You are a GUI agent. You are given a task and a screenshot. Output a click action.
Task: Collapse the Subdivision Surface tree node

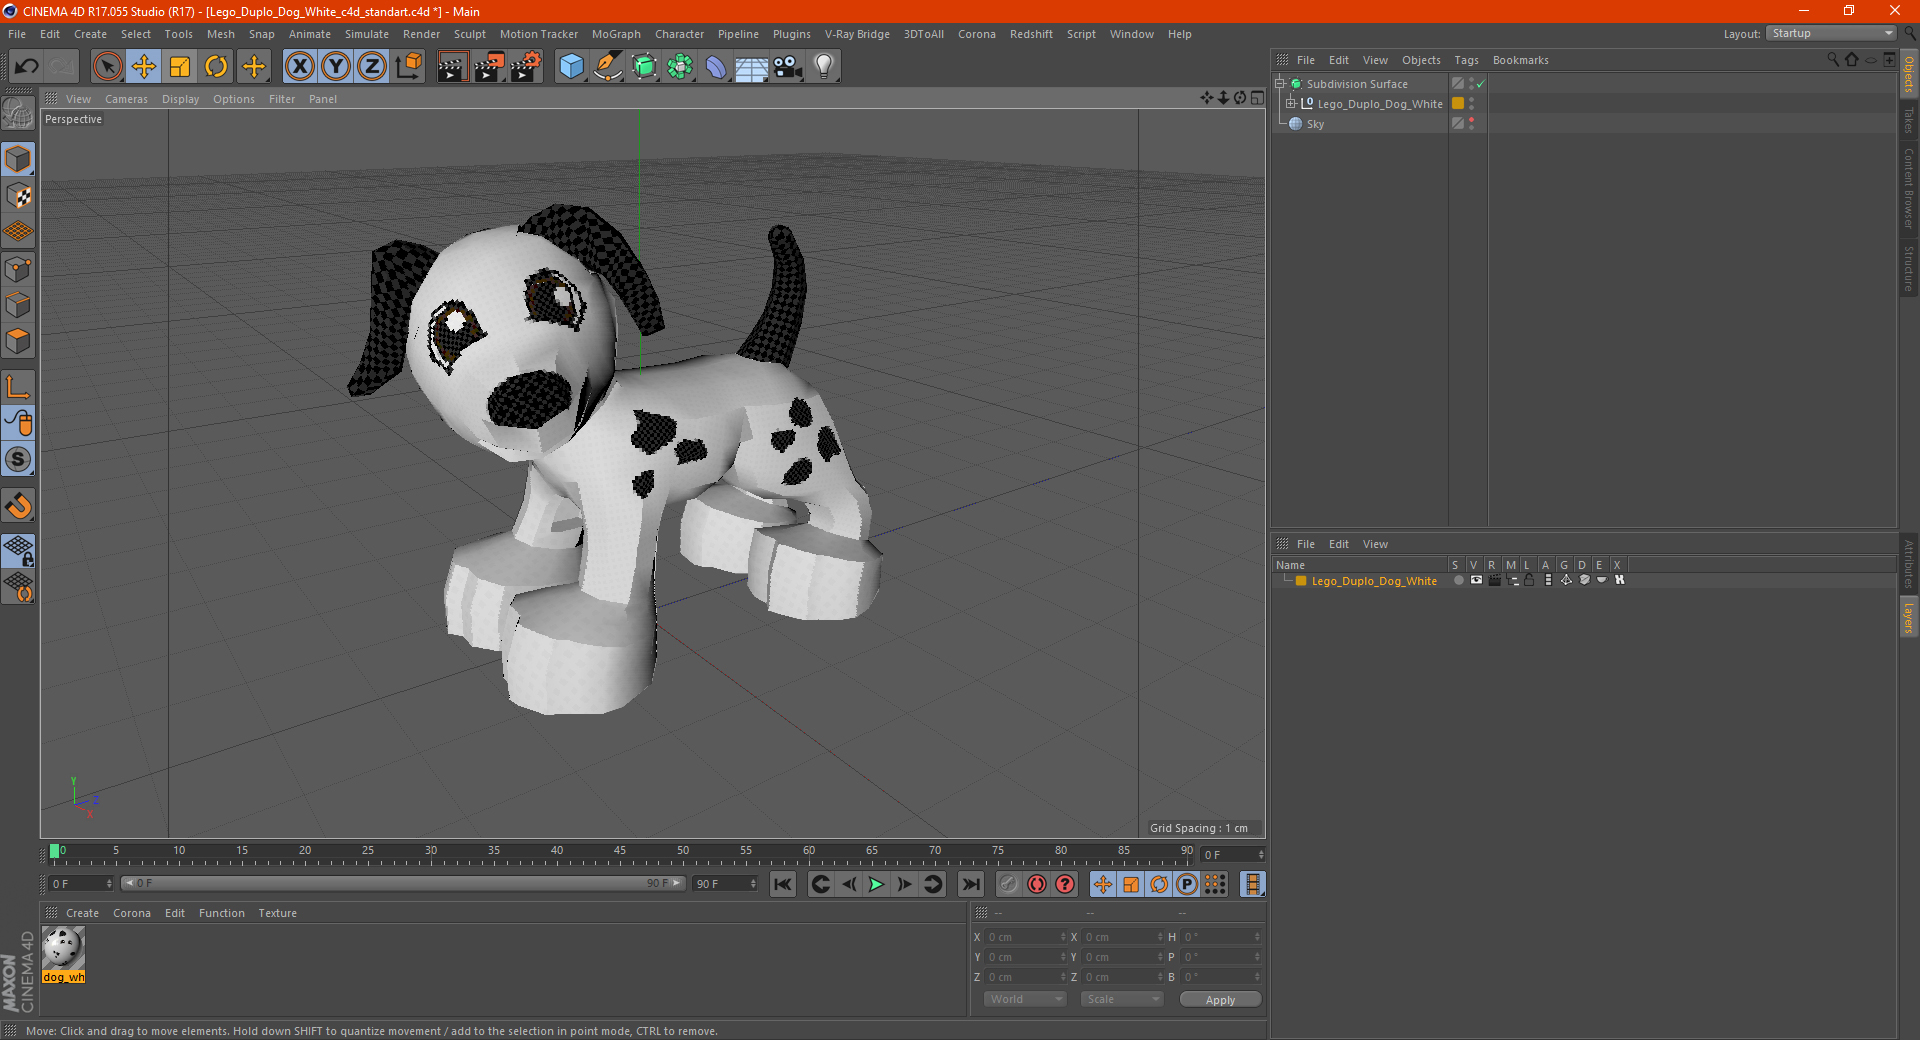tap(1279, 84)
